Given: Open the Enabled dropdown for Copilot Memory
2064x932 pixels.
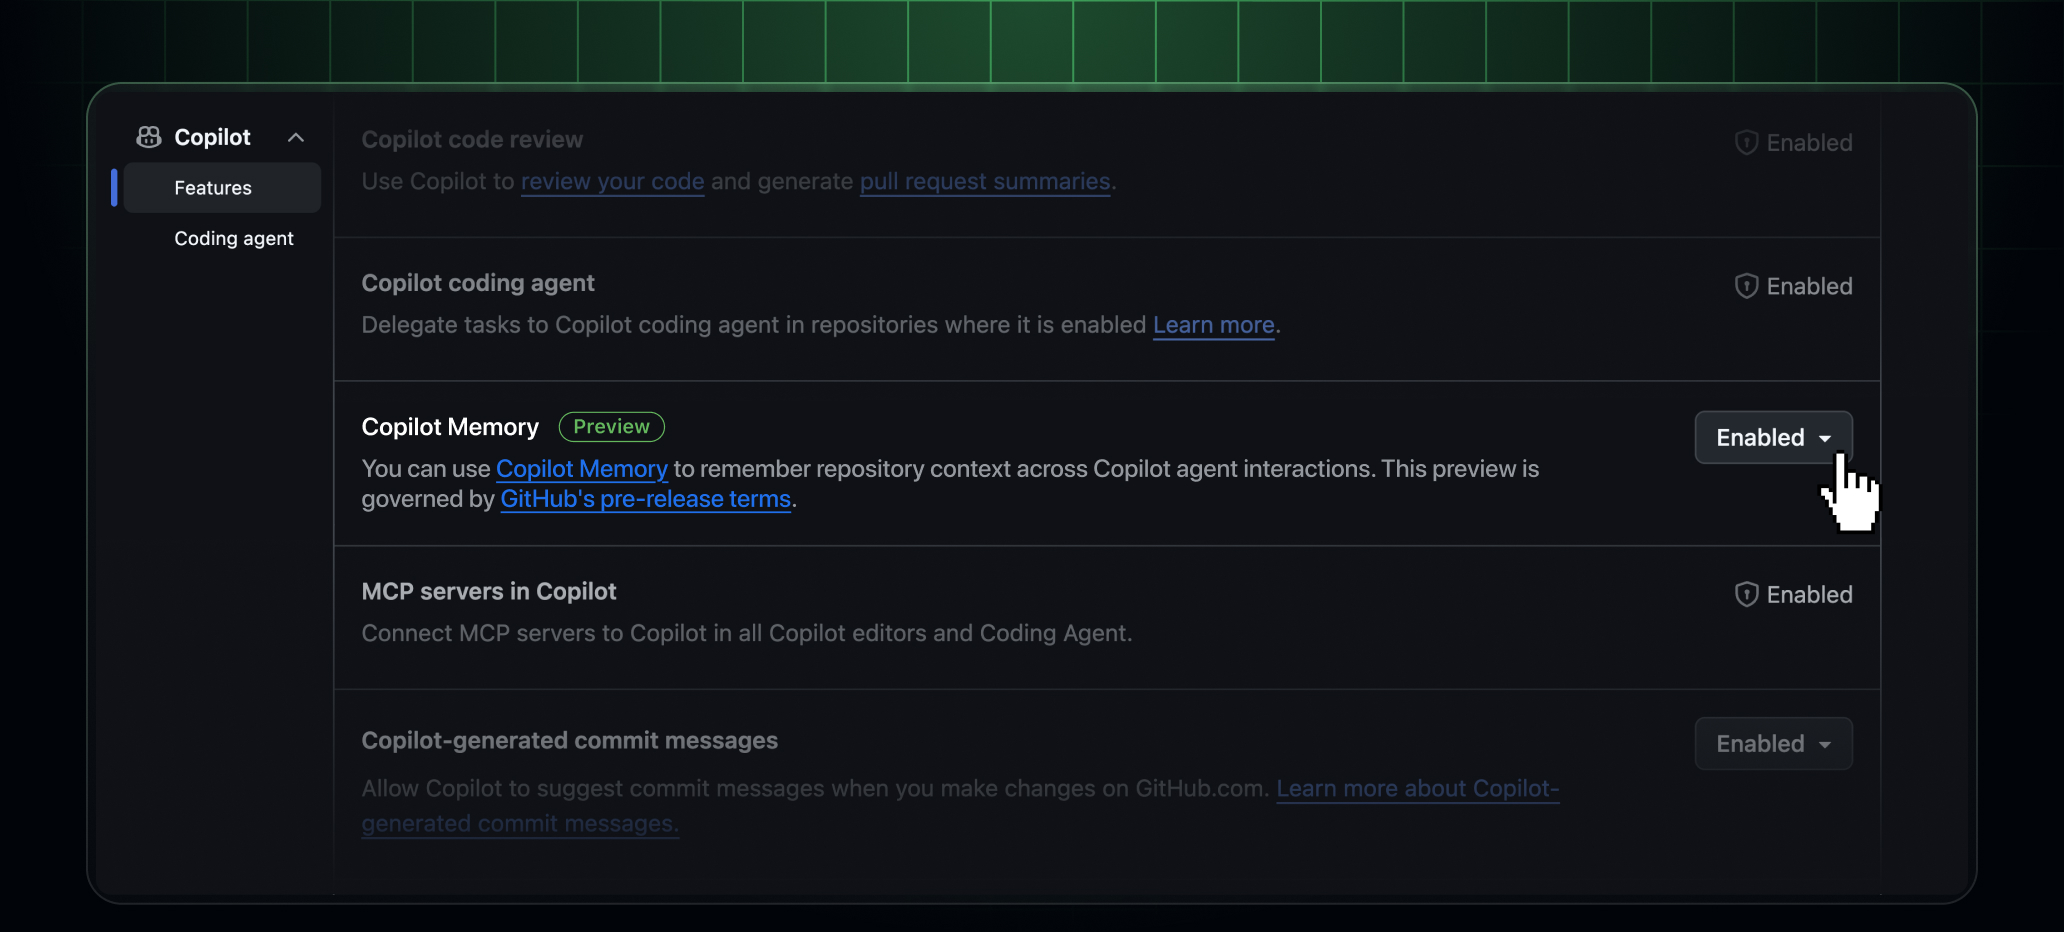Looking at the screenshot, I should point(1772,437).
